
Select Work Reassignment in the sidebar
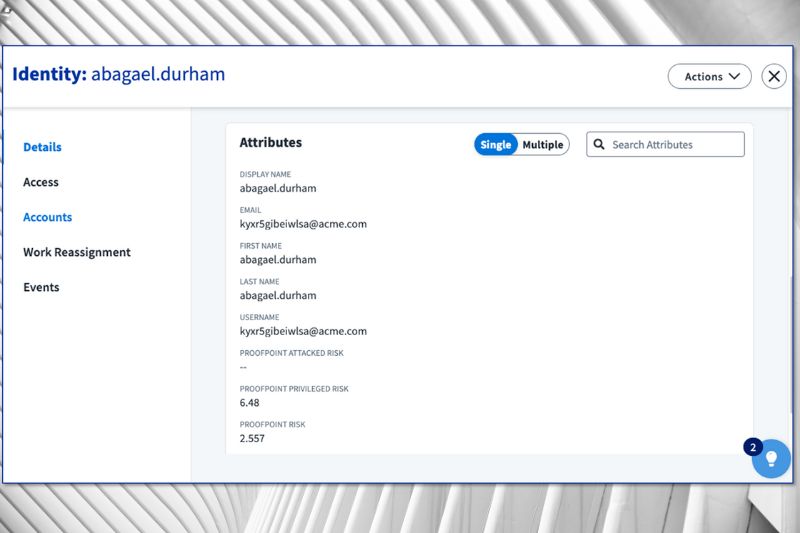(x=77, y=252)
